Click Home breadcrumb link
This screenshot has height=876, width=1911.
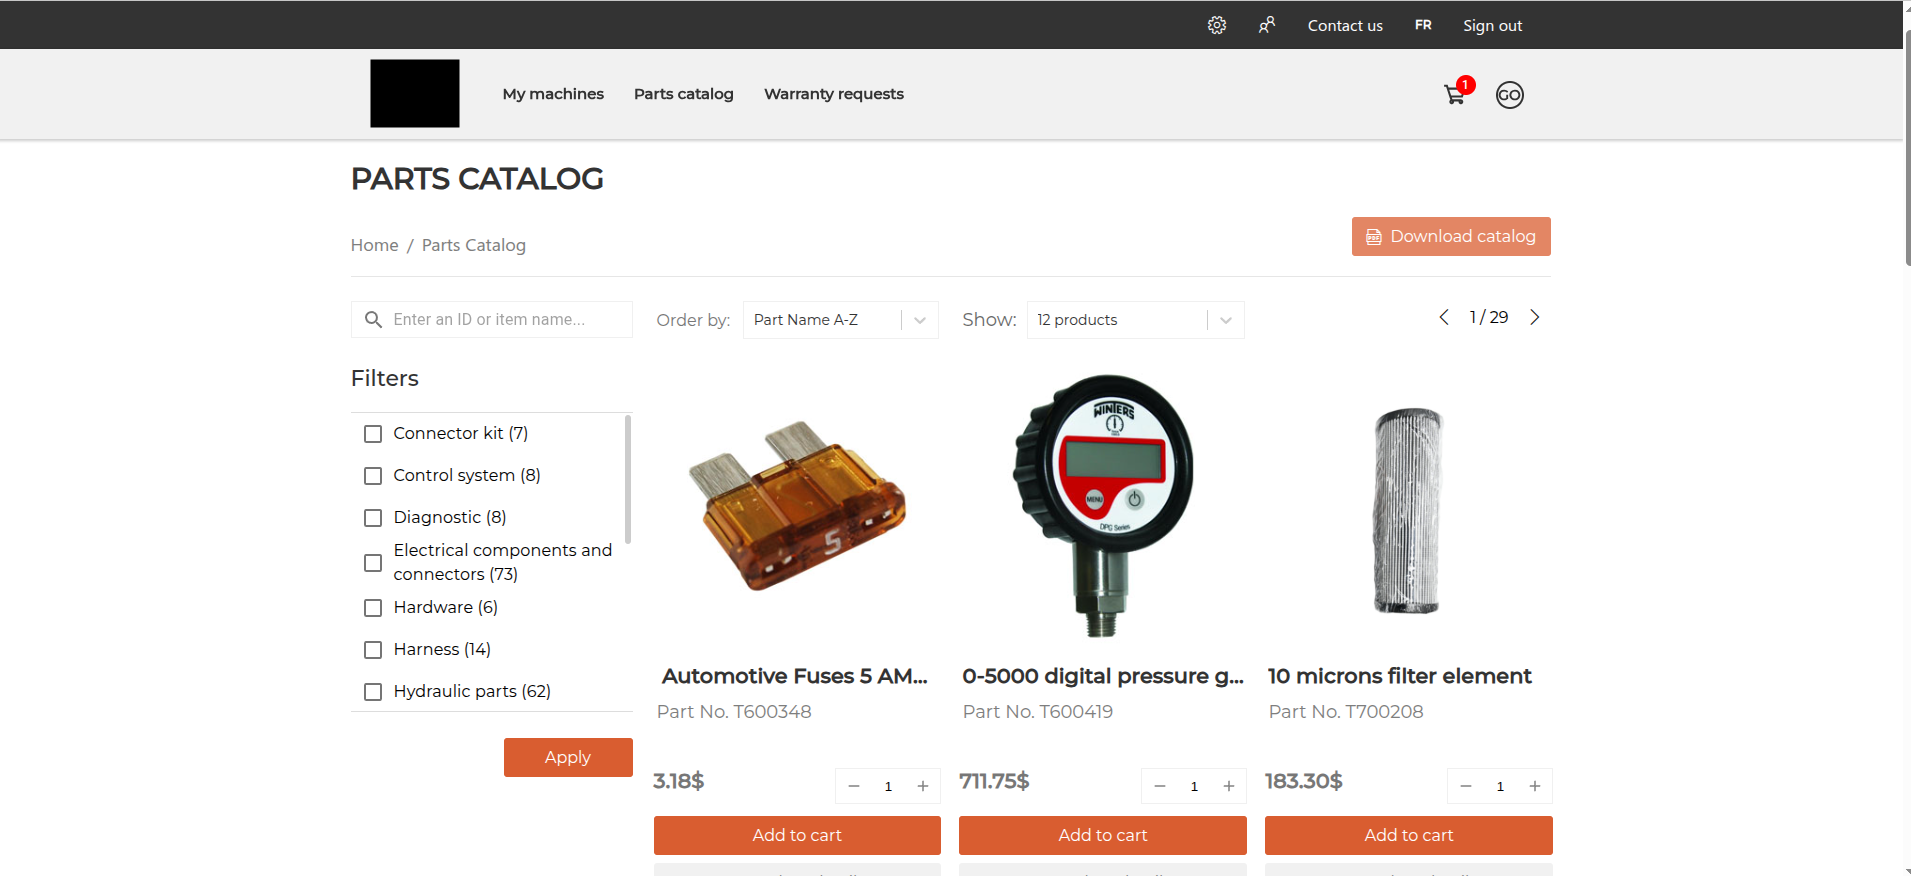374,245
